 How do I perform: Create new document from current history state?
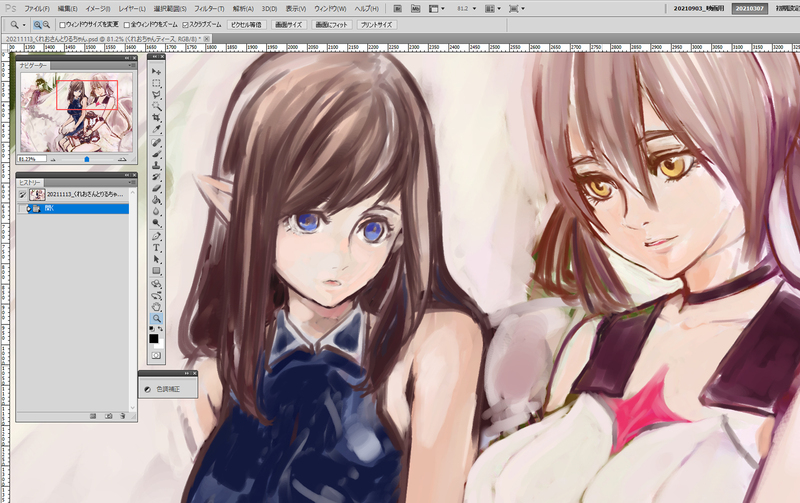click(x=93, y=416)
